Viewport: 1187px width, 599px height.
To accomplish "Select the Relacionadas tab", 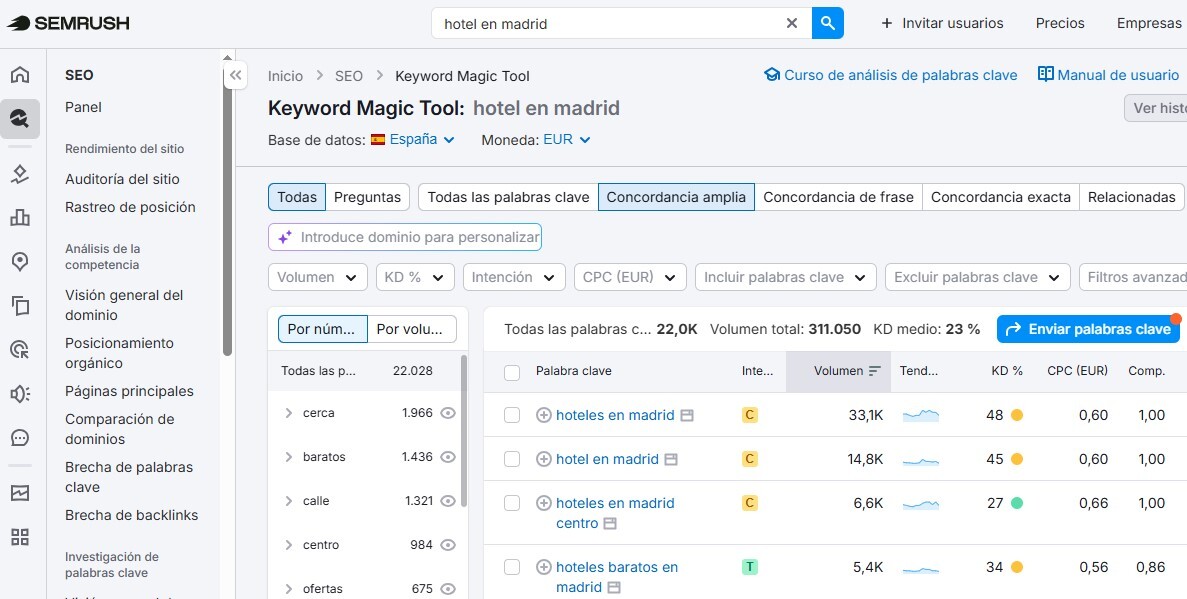I will click(x=1132, y=197).
